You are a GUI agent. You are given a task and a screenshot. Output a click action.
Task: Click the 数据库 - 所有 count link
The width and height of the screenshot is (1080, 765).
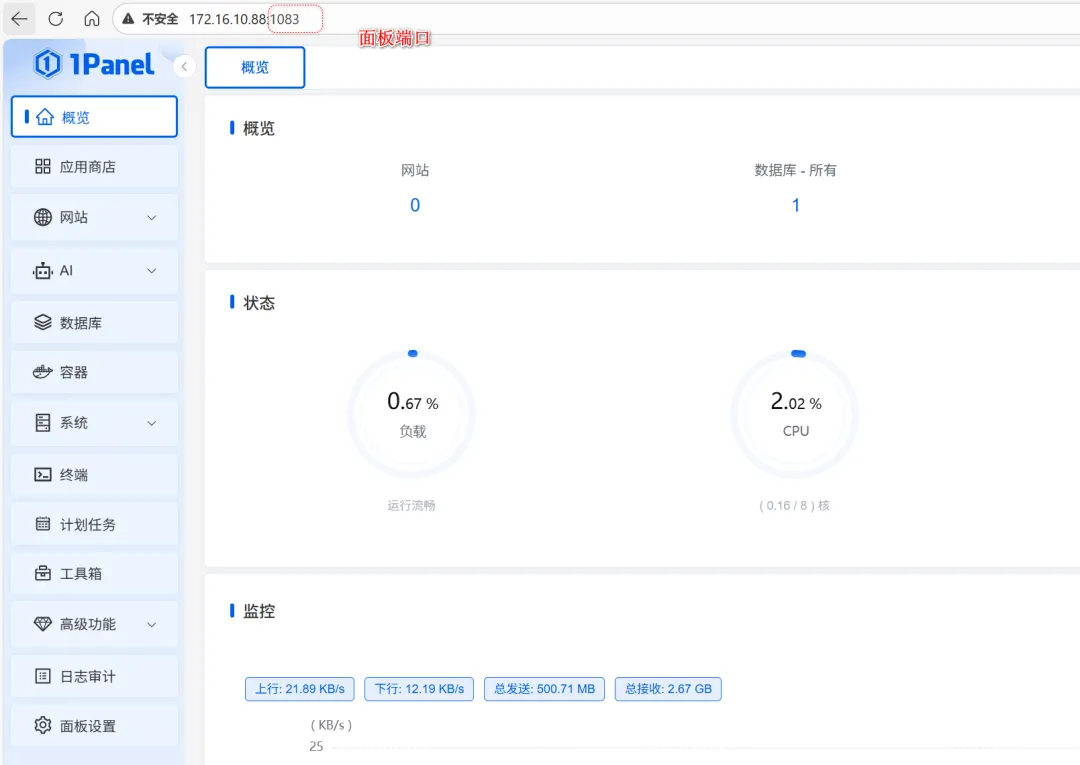pos(795,204)
